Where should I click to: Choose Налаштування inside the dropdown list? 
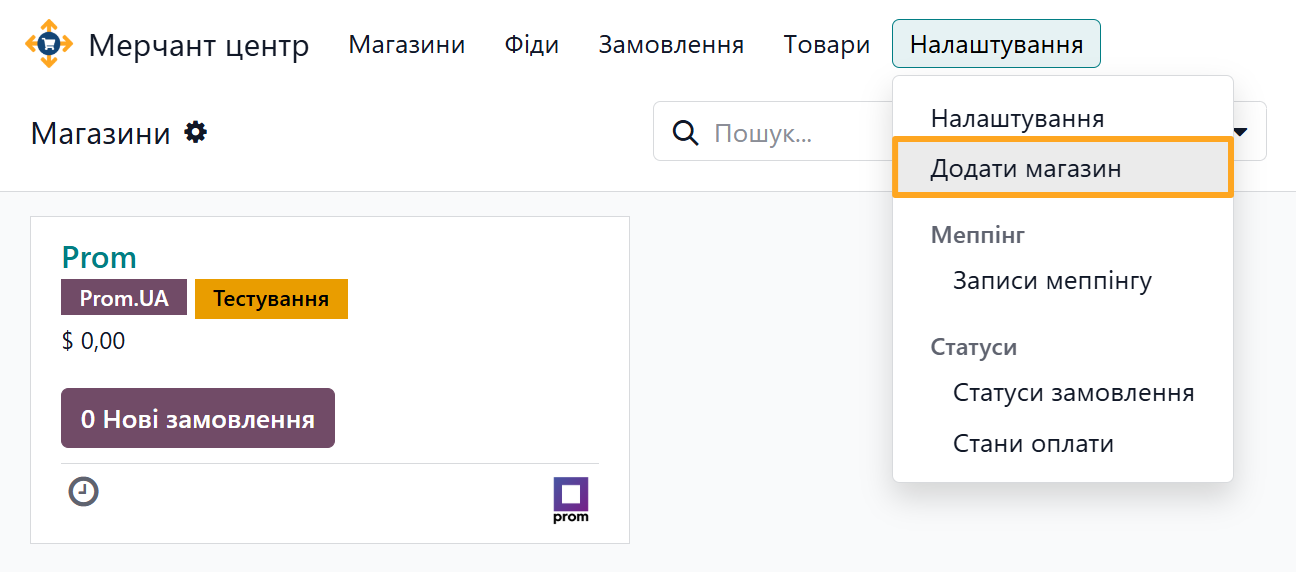click(1017, 119)
